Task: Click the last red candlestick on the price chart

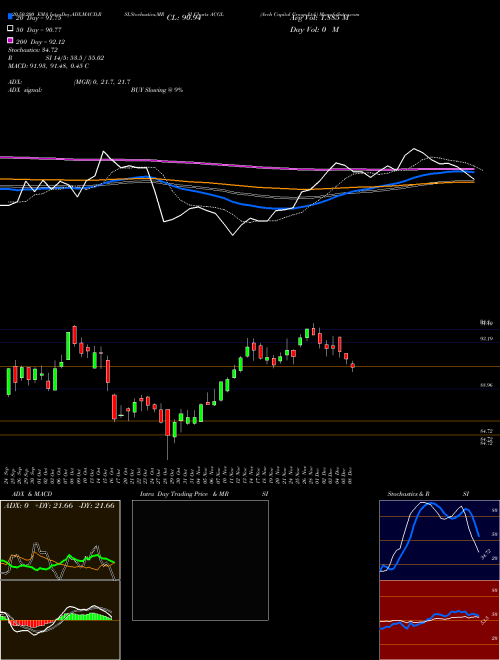Action: click(x=353, y=366)
